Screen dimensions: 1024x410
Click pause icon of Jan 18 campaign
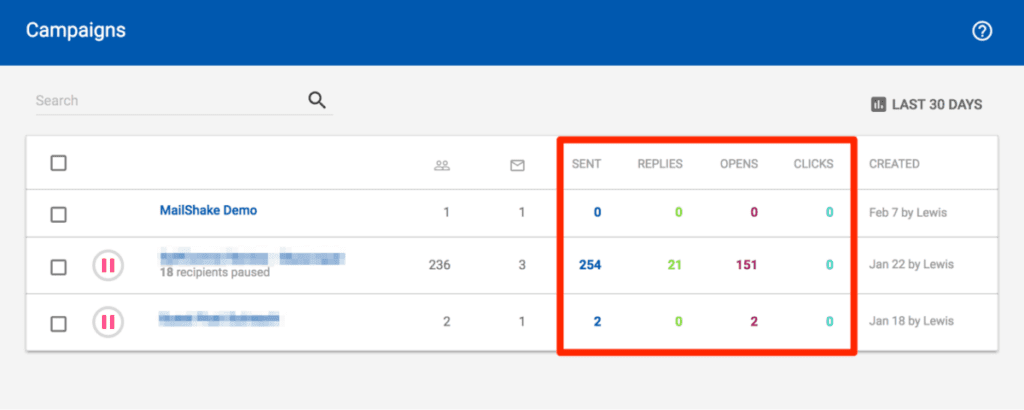coord(108,322)
